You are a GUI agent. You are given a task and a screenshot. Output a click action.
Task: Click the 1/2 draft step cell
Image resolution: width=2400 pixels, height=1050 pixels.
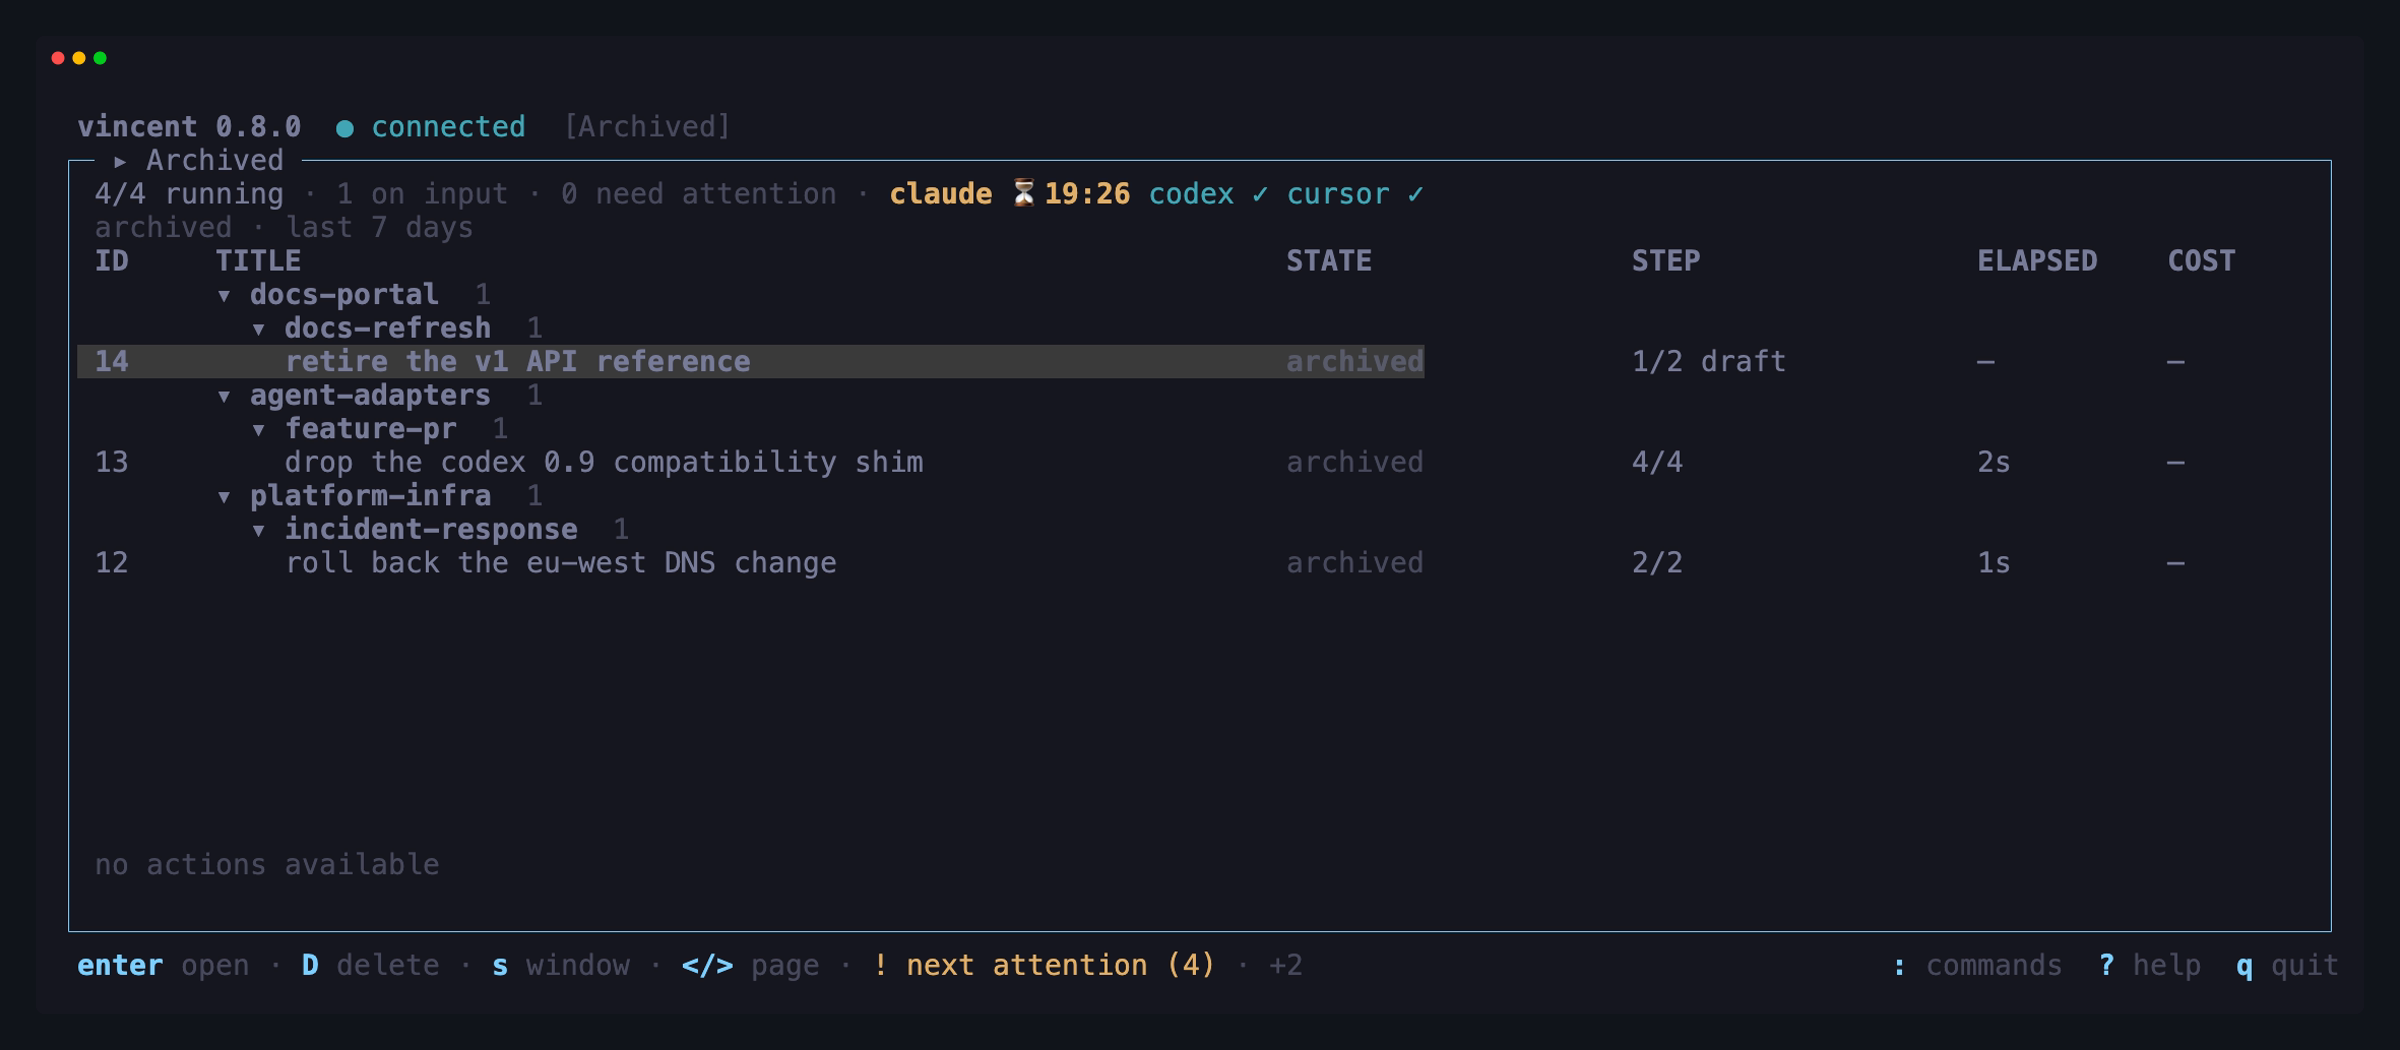click(x=1708, y=362)
